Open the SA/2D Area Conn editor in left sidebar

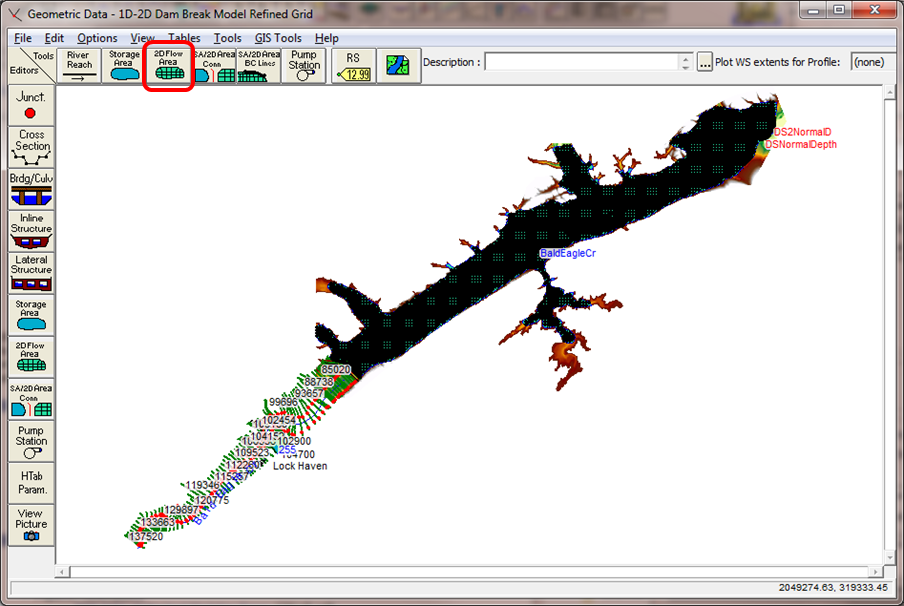31,400
